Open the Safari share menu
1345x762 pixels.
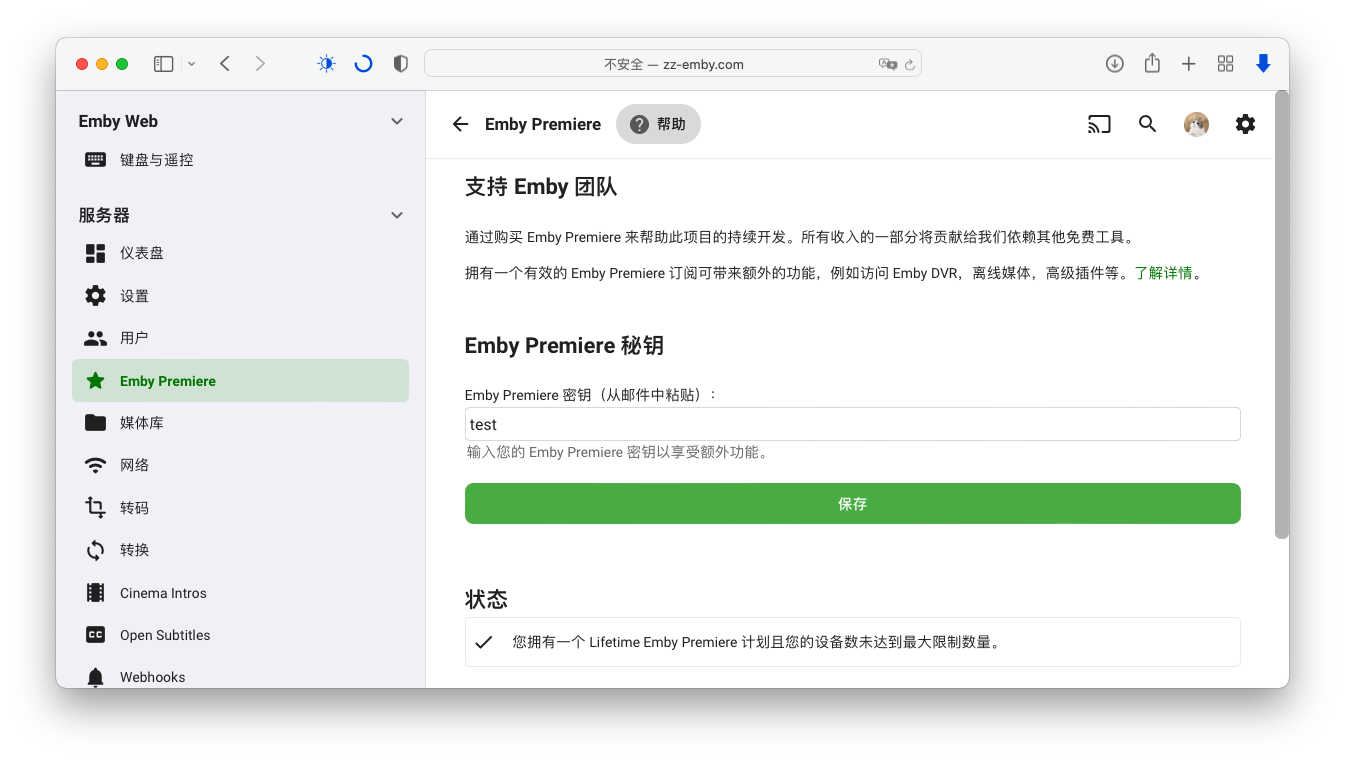[1152, 63]
